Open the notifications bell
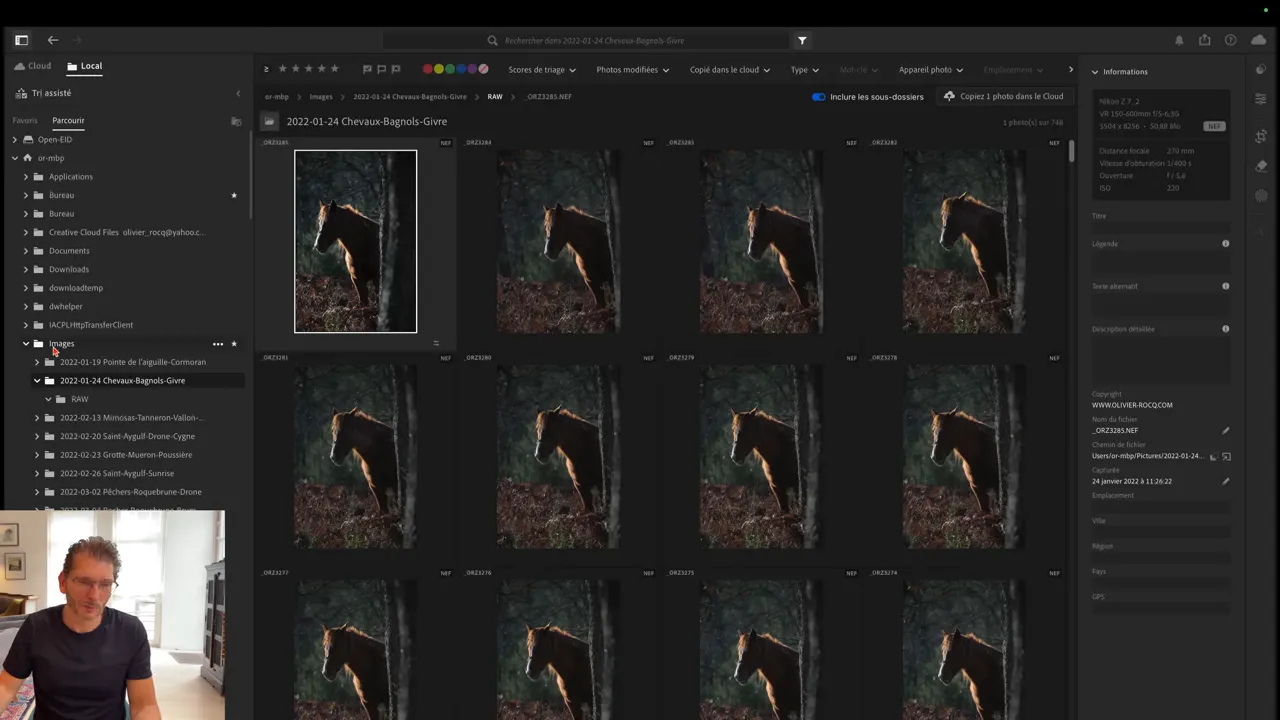Viewport: 1280px width, 720px height. pos(1179,40)
